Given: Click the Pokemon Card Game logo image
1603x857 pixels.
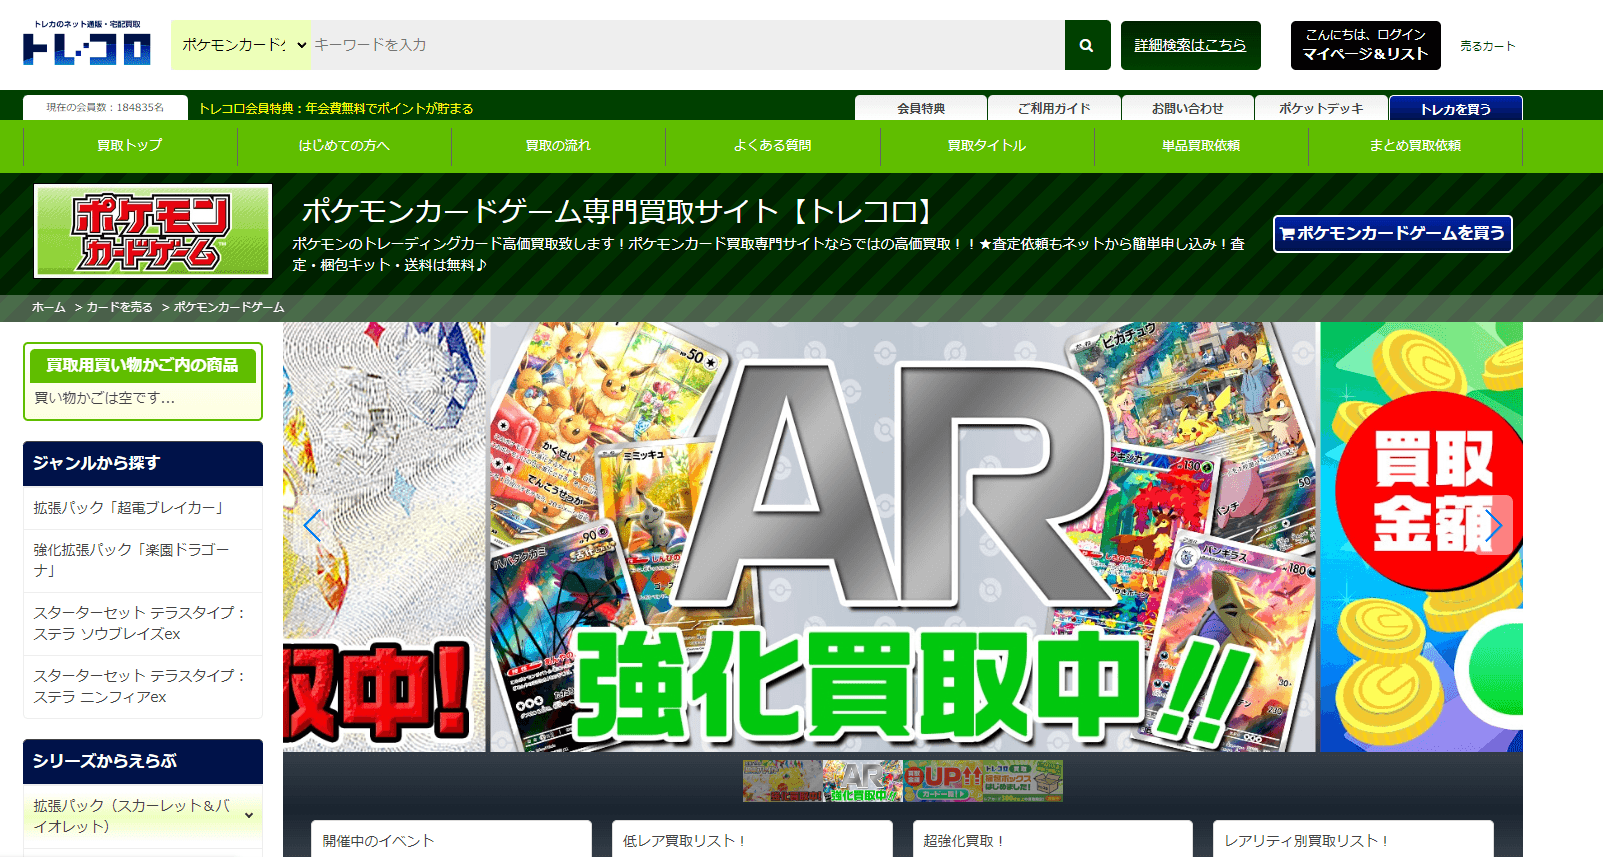Looking at the screenshot, I should [153, 231].
